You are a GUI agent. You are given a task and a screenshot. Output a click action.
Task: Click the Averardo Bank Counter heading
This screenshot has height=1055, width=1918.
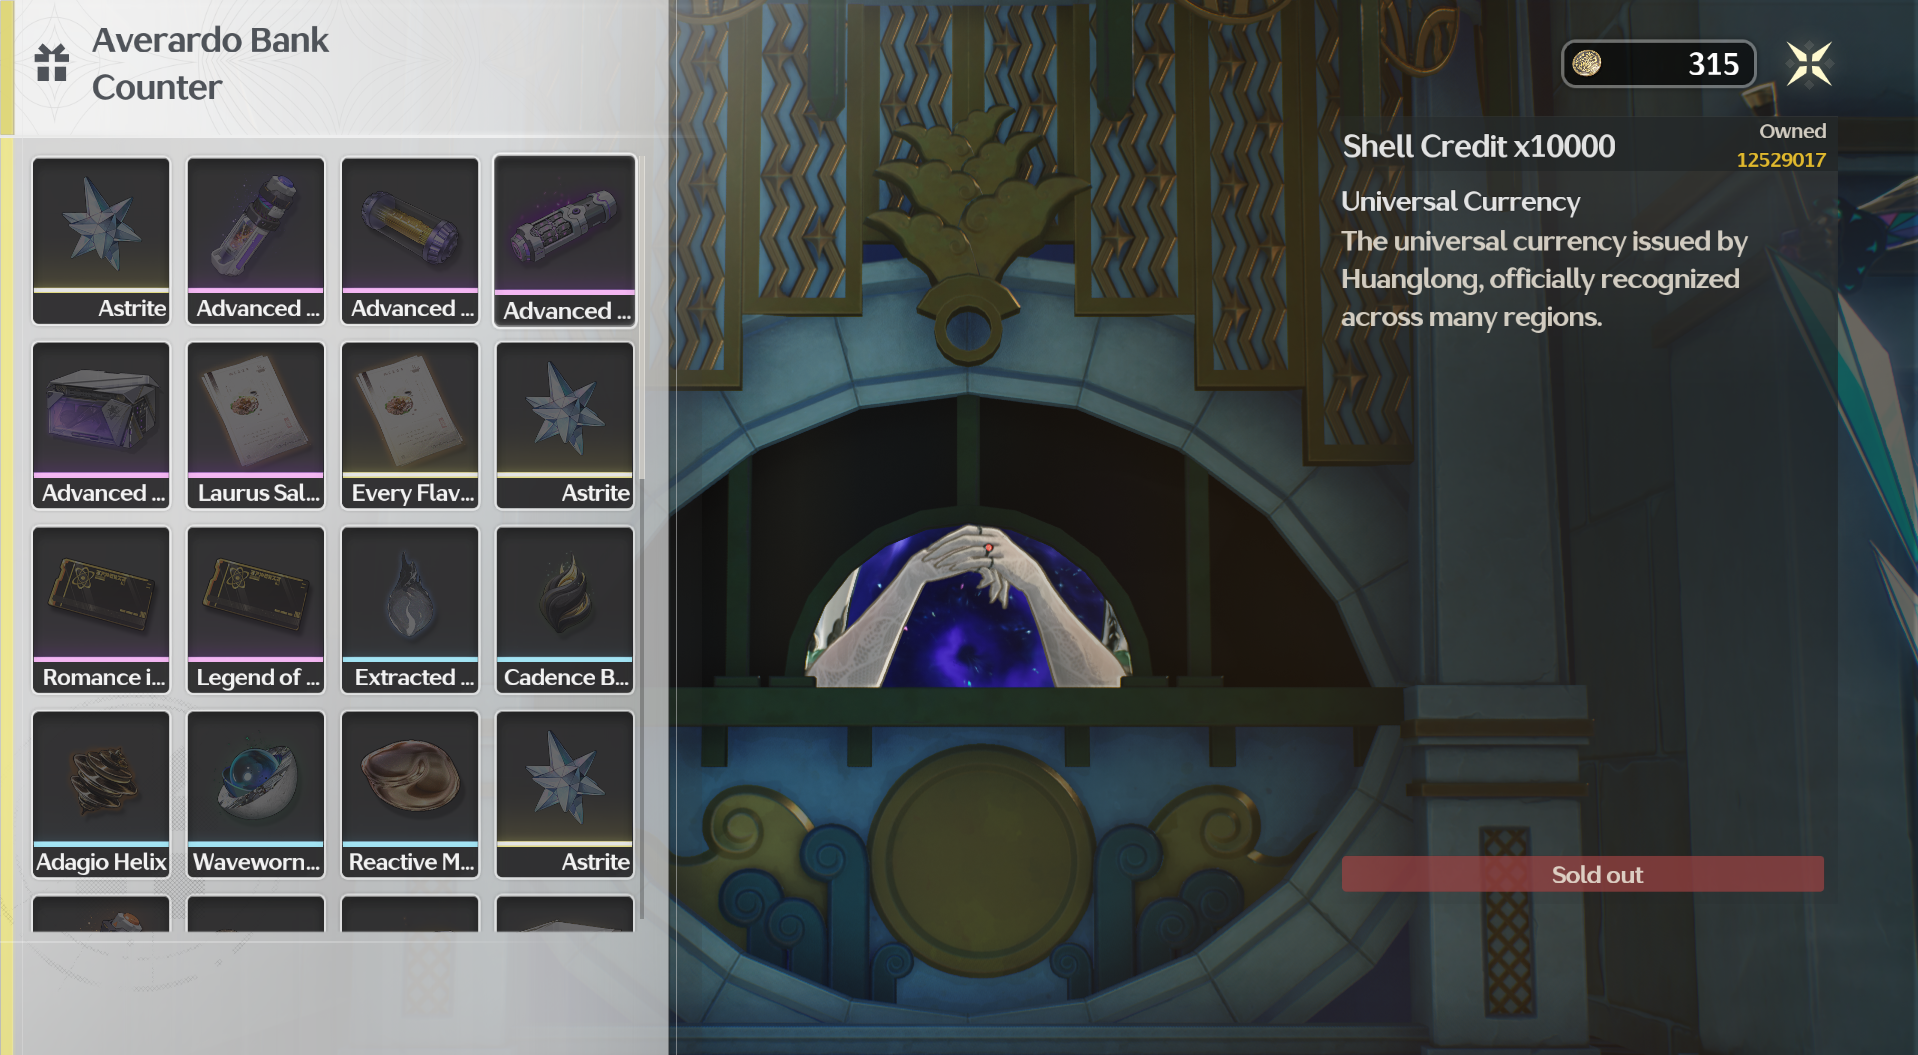[x=210, y=63]
